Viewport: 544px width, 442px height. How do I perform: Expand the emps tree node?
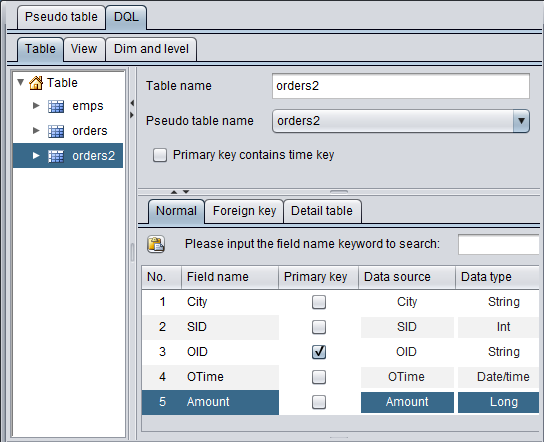point(36,105)
